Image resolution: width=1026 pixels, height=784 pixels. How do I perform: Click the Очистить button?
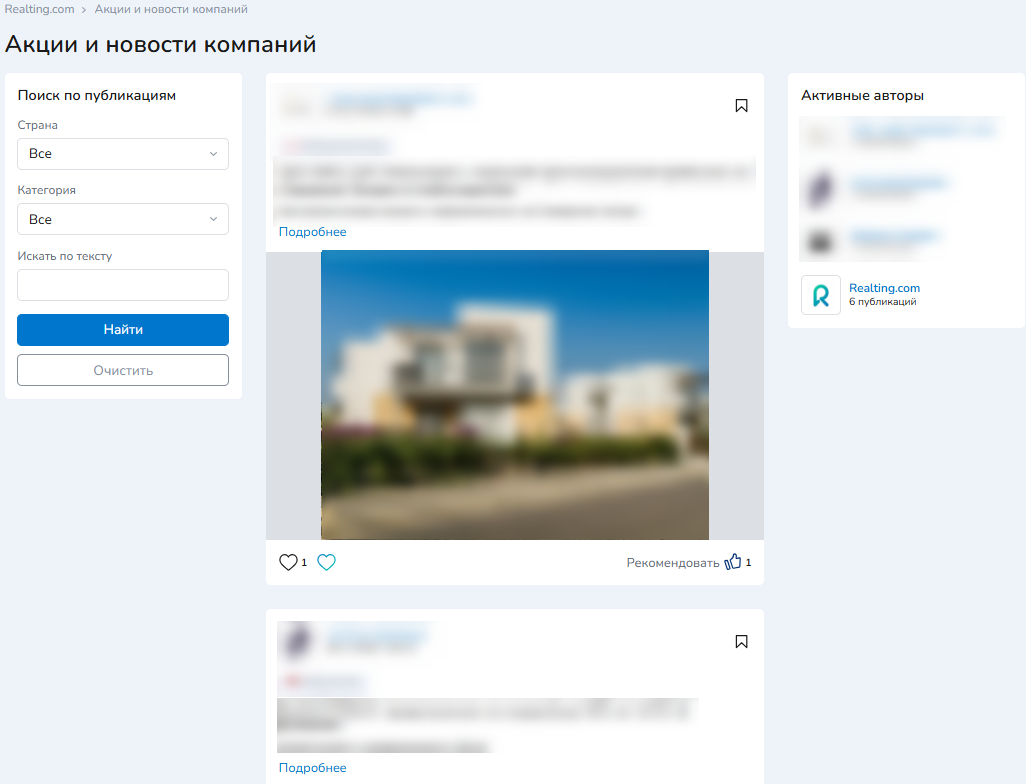[x=123, y=370]
